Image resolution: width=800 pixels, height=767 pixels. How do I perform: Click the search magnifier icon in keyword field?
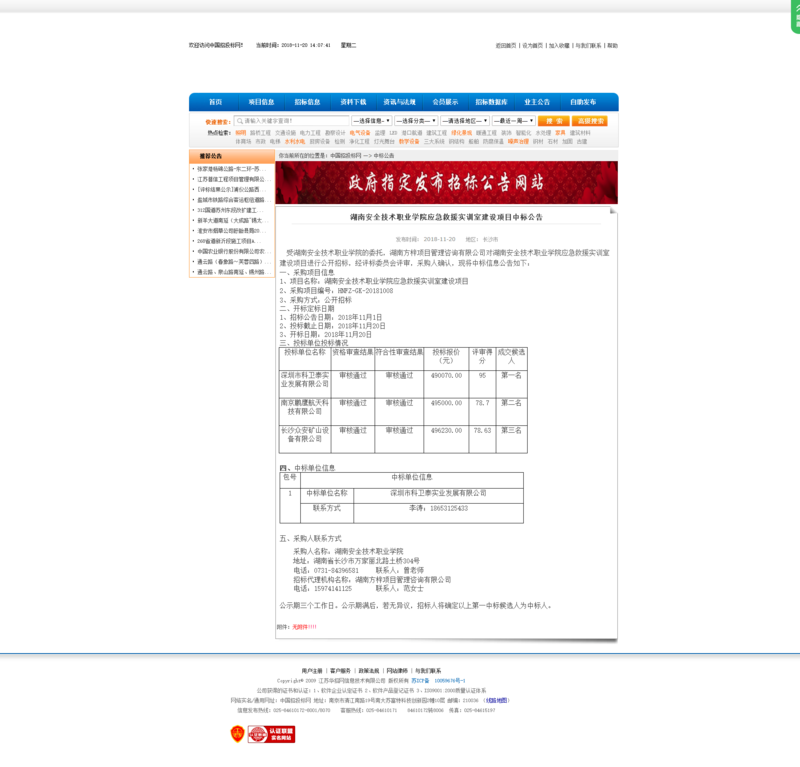(240, 121)
